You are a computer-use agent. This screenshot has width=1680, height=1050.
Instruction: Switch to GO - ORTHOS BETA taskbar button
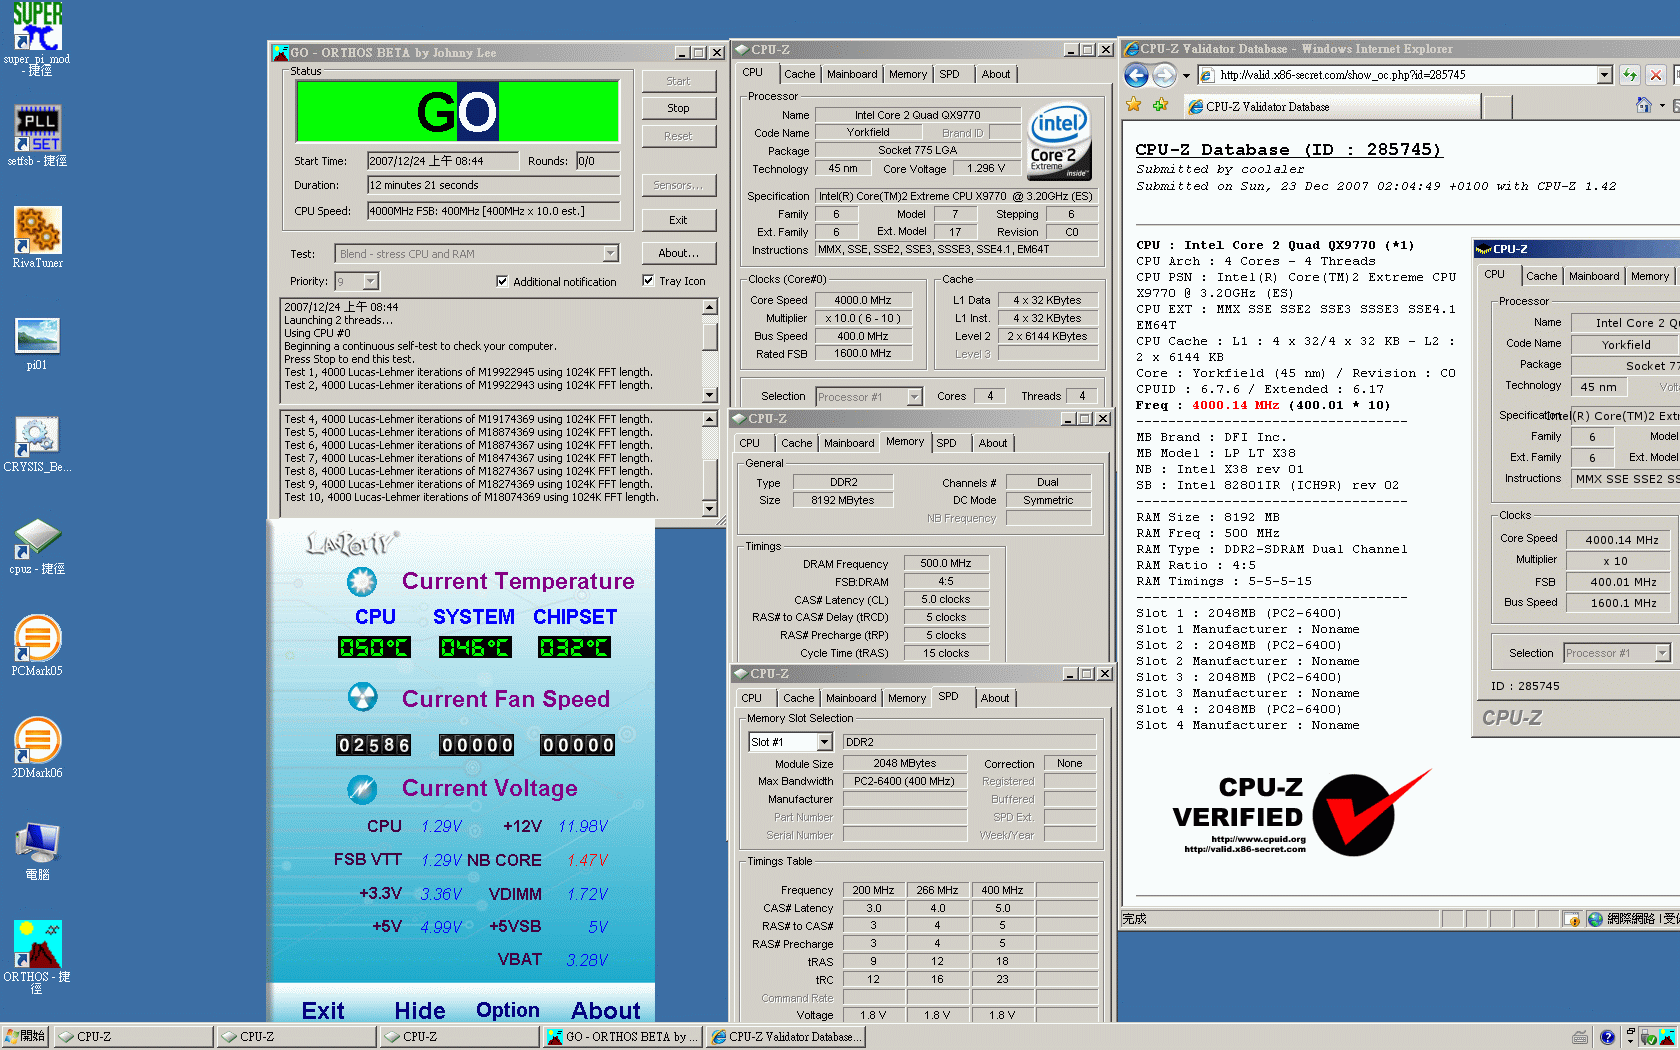(x=621, y=1037)
